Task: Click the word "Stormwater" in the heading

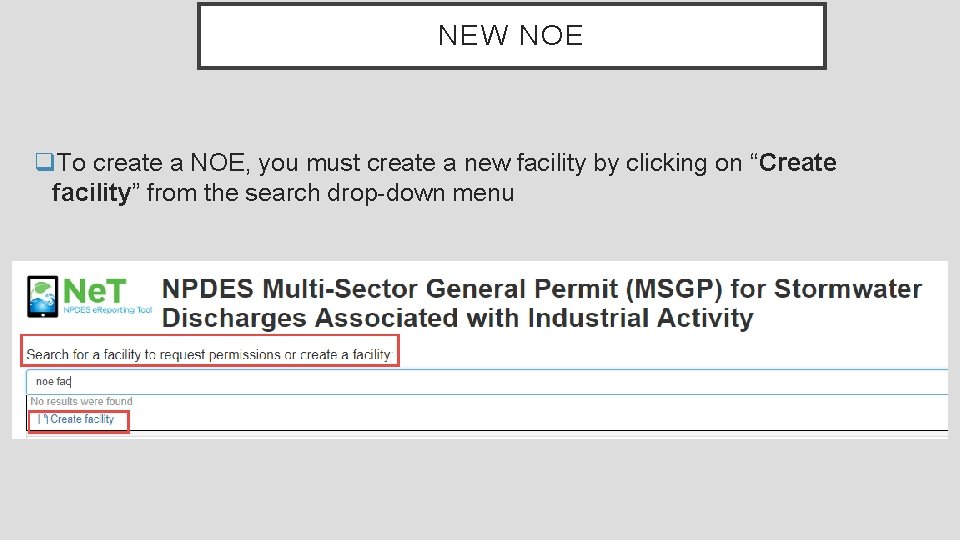Action: point(848,289)
